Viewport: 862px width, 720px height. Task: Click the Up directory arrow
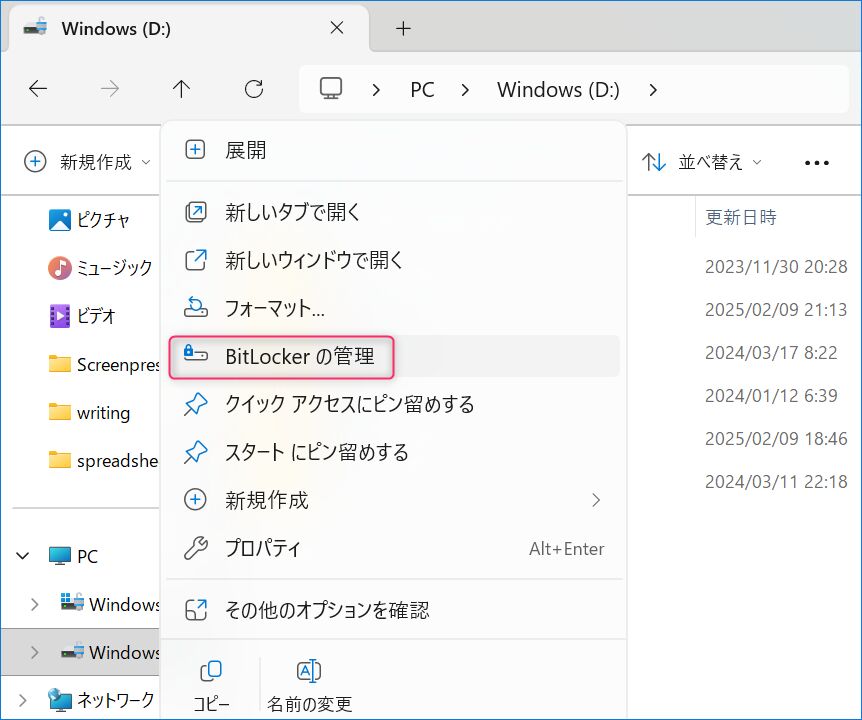(181, 89)
